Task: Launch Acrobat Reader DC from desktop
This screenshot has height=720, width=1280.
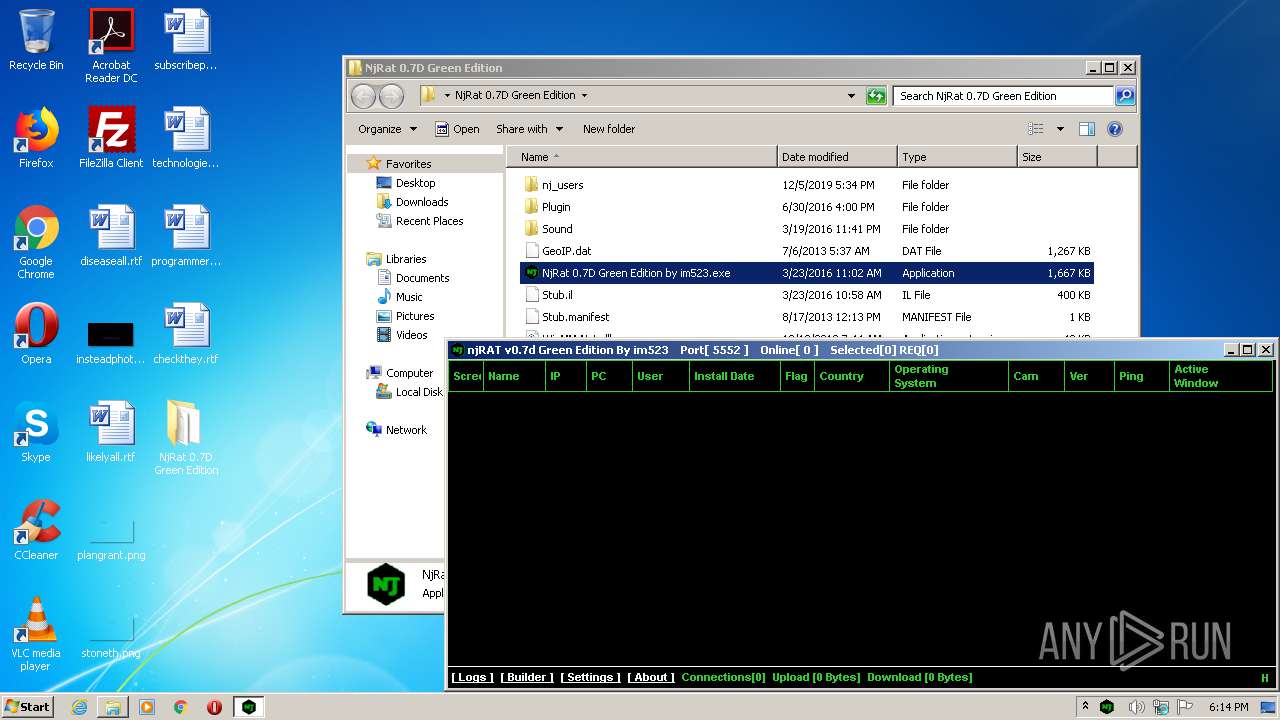Action: [111, 46]
